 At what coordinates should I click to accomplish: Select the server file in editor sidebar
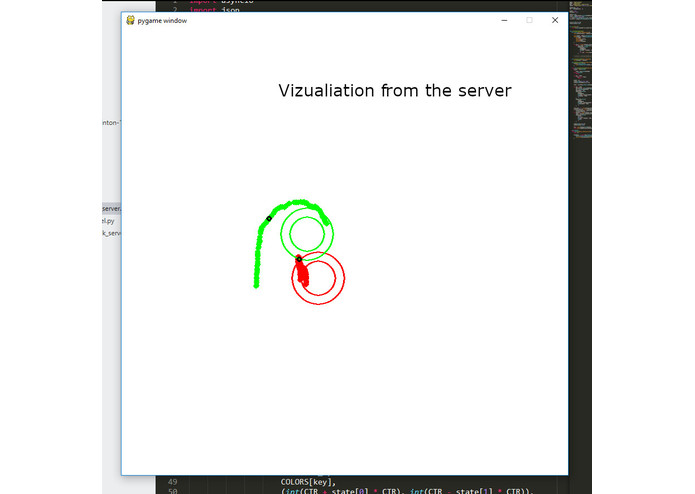click(111, 209)
